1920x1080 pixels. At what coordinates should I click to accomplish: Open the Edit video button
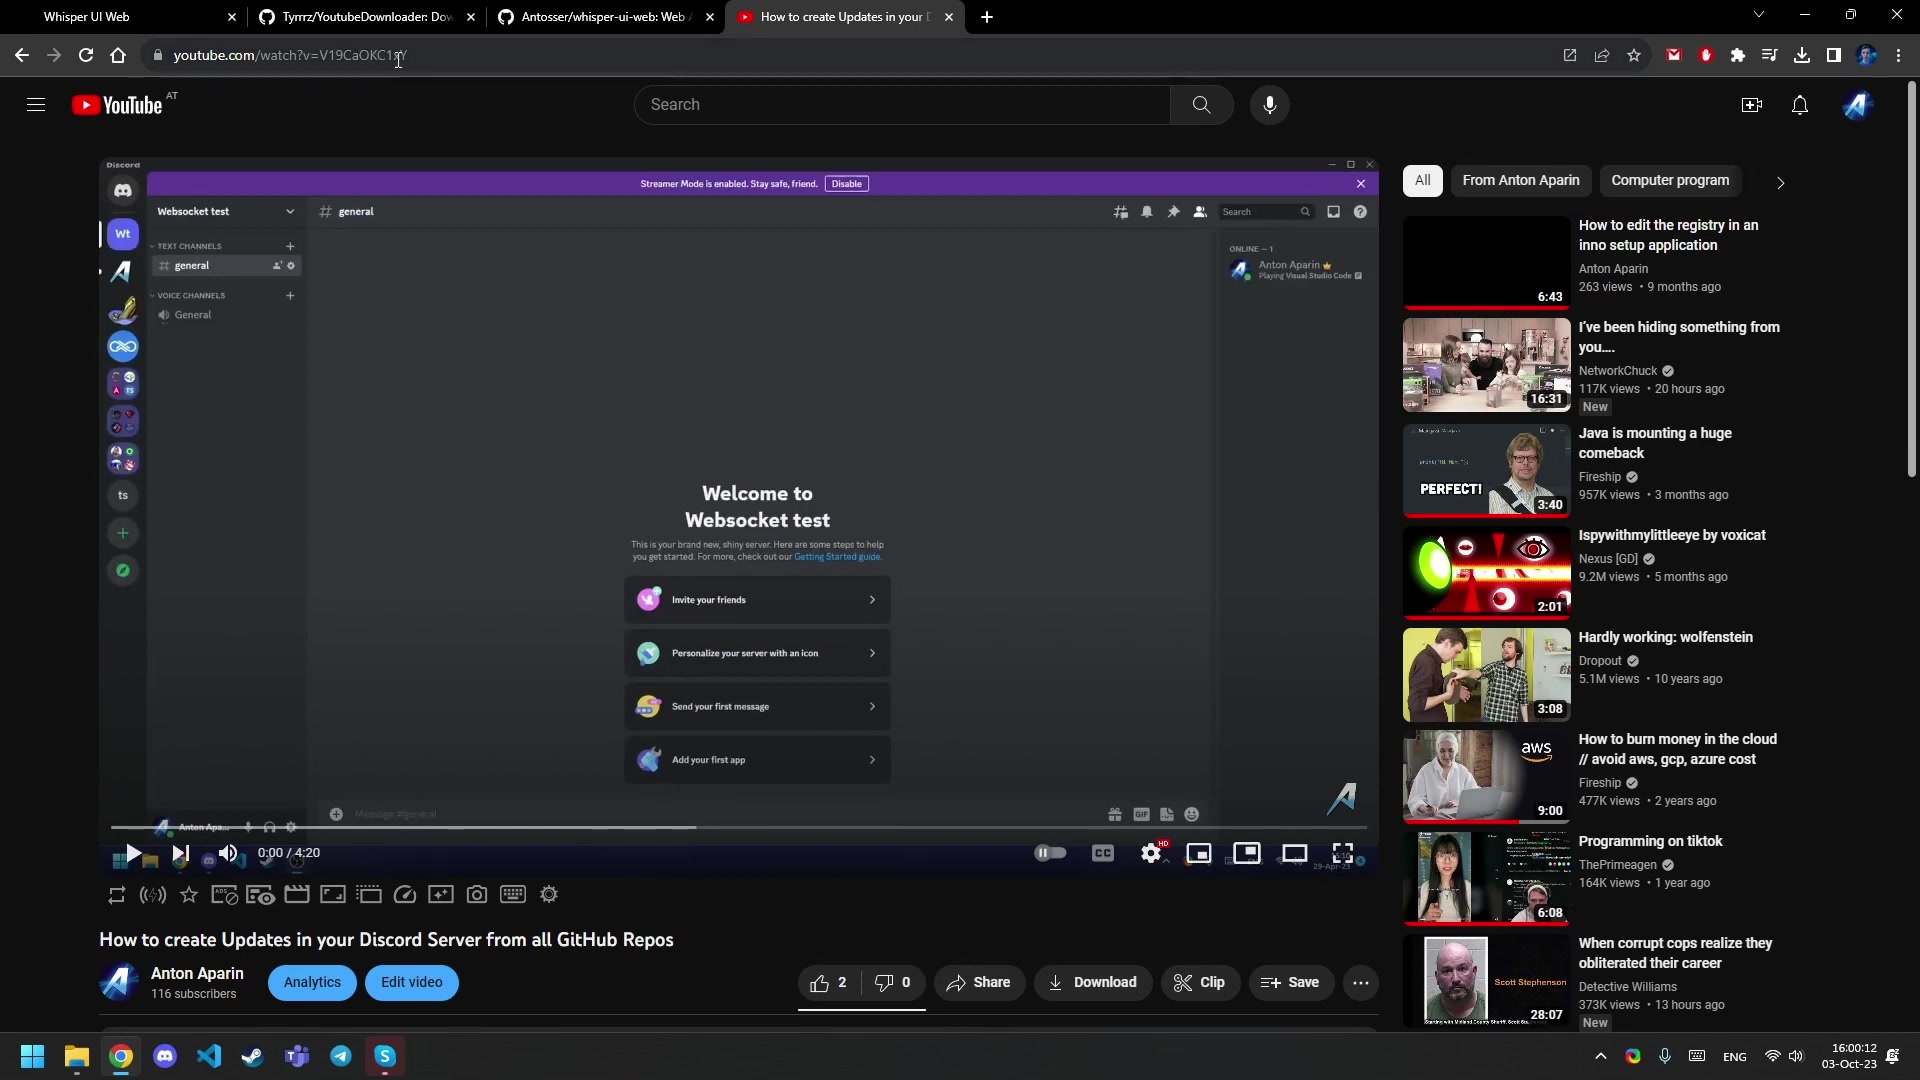[411, 982]
